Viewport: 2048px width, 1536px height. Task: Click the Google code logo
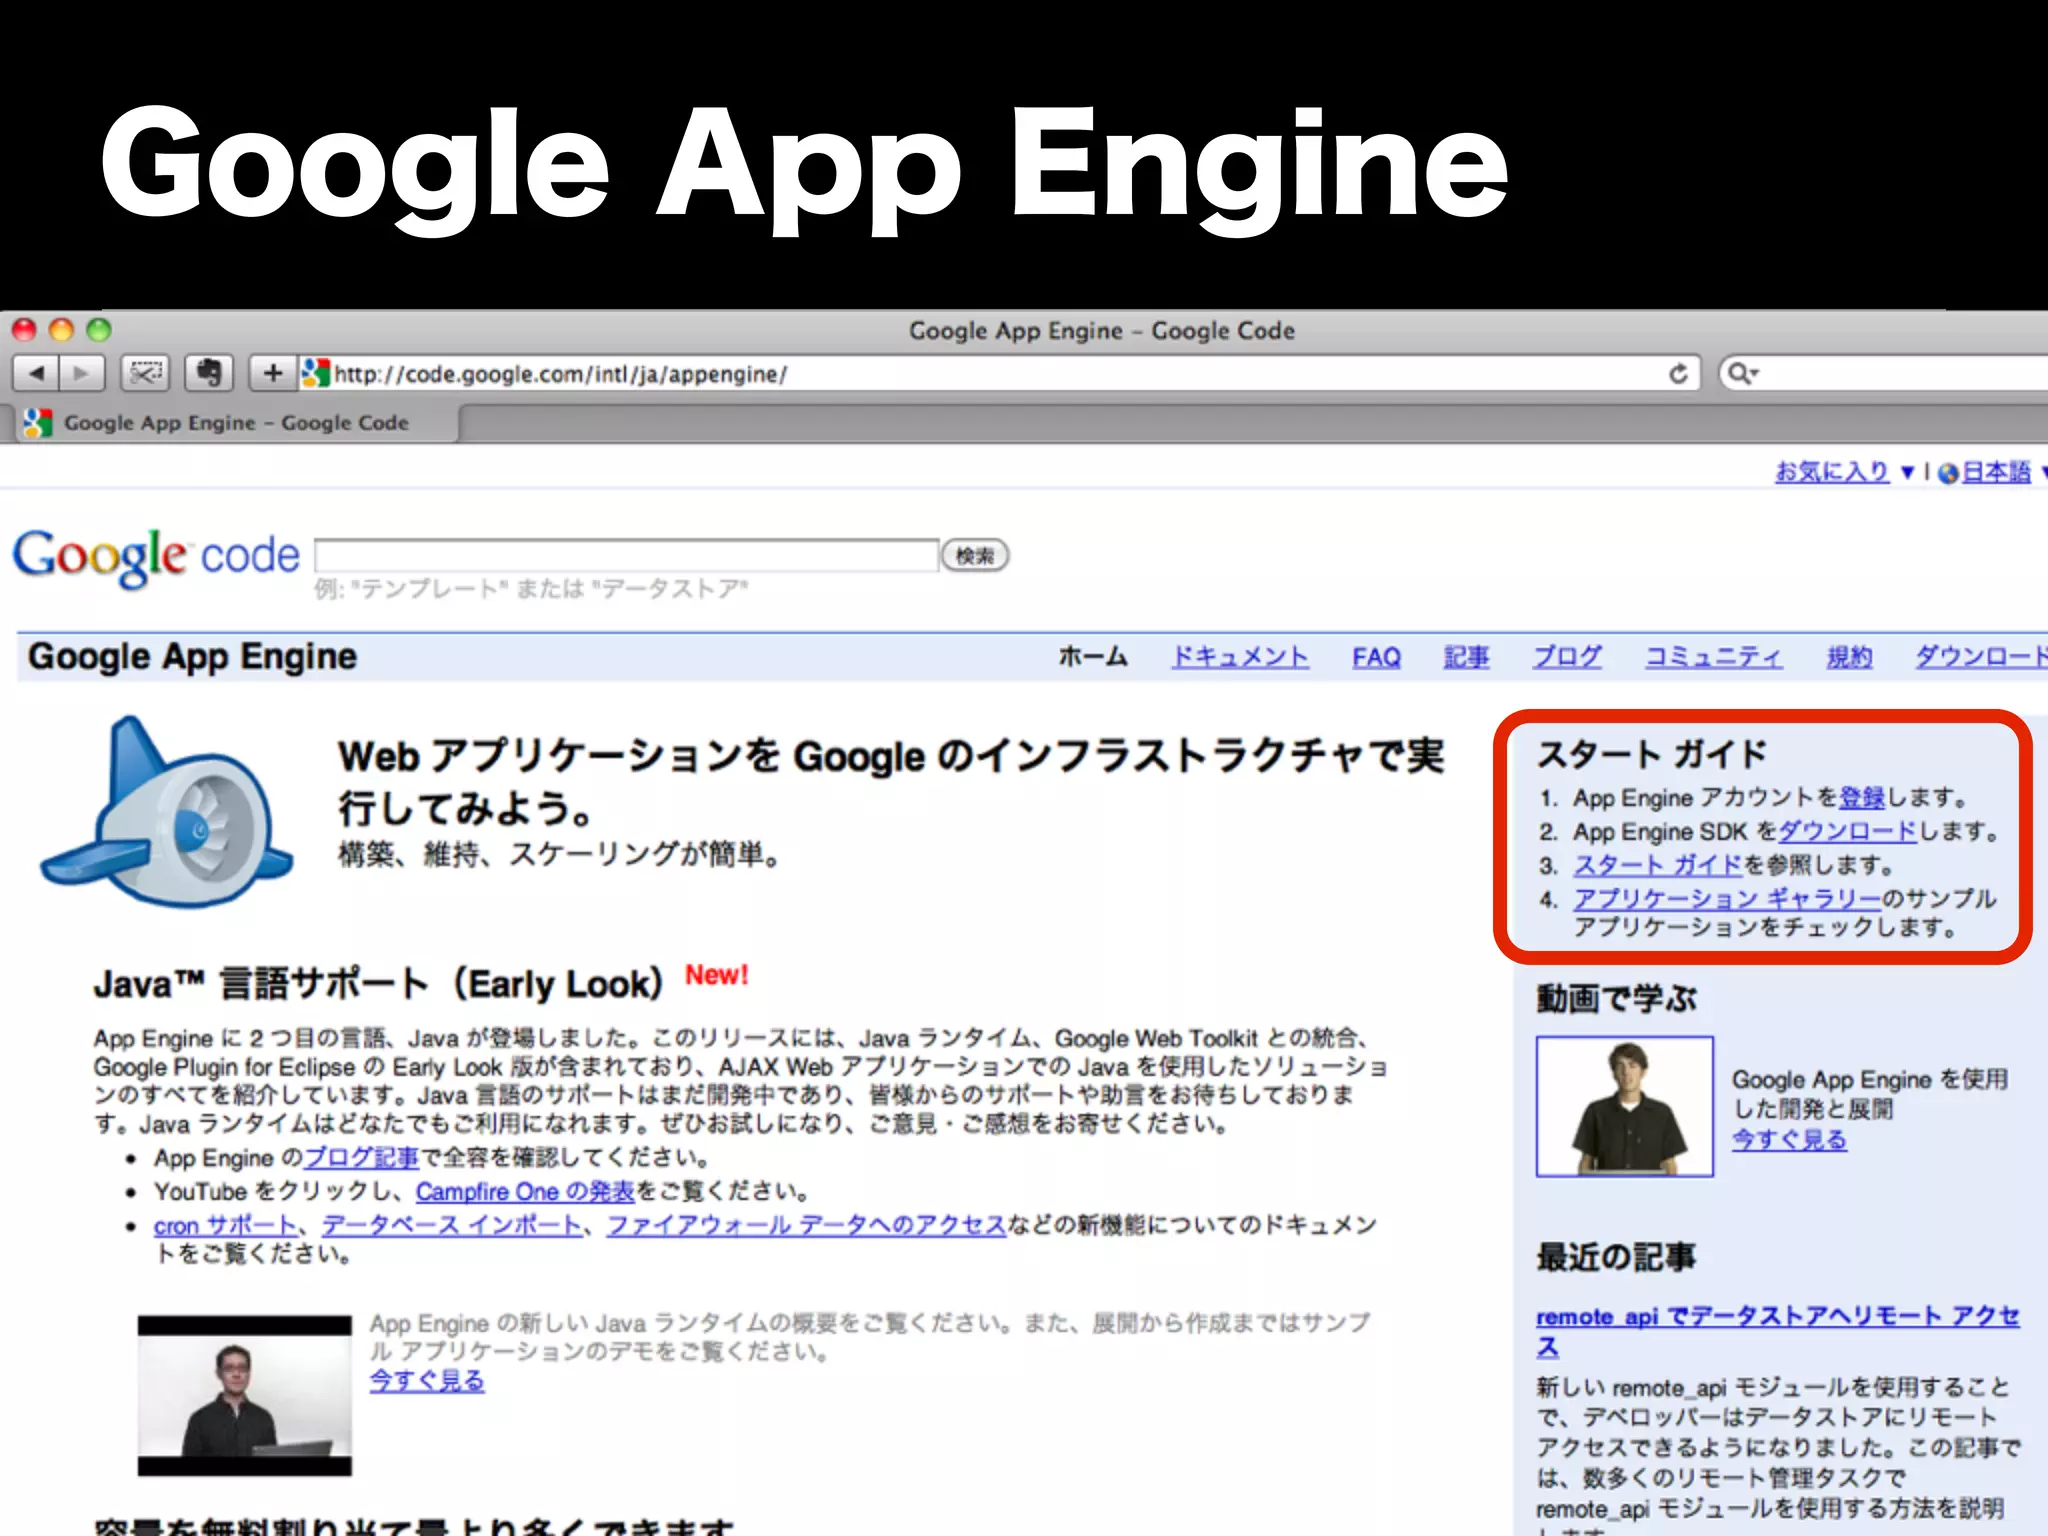tap(156, 557)
